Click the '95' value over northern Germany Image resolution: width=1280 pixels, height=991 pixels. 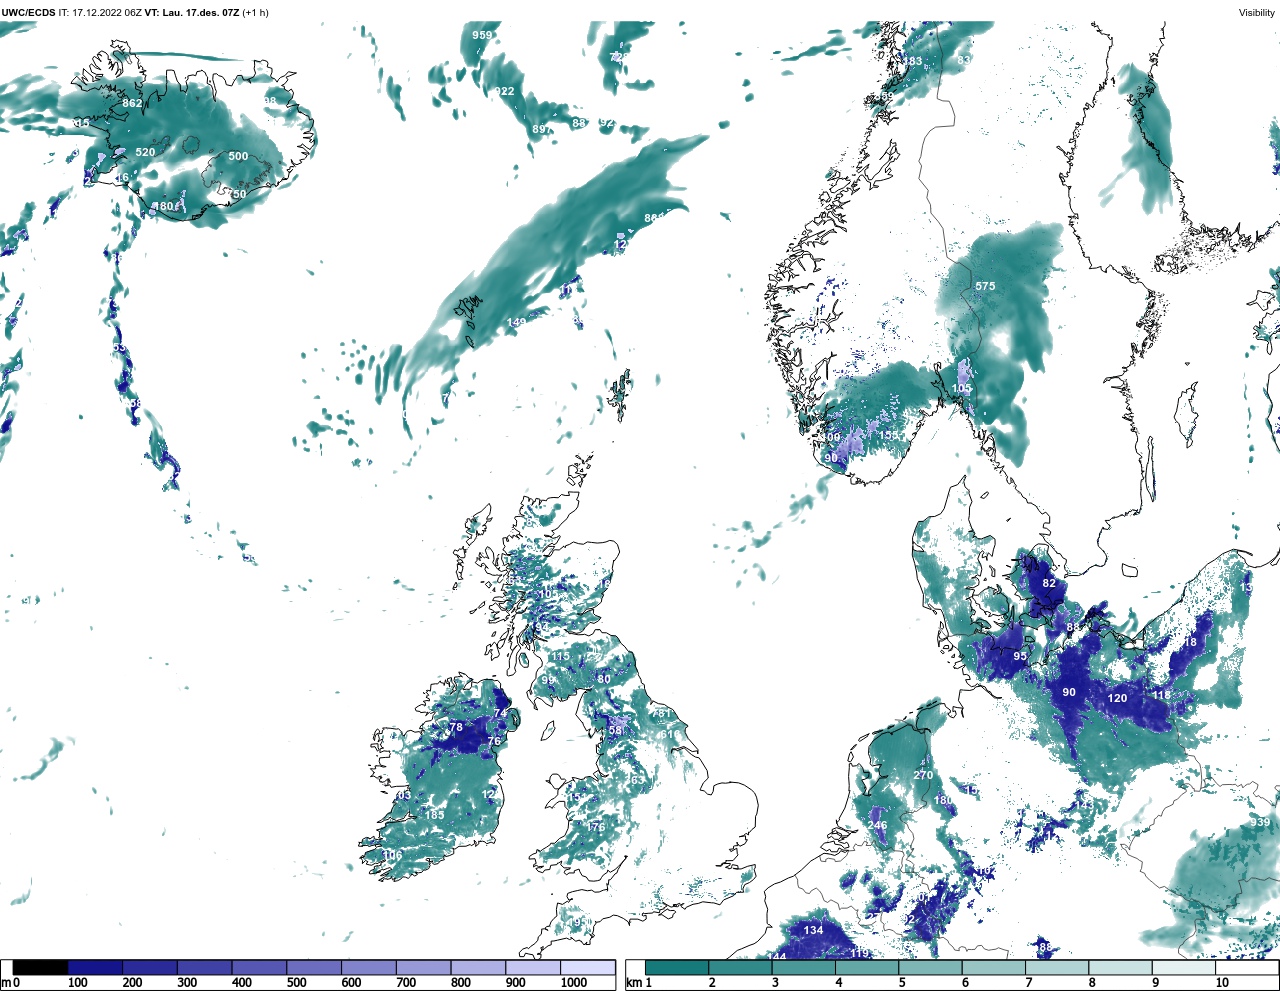tap(1020, 656)
